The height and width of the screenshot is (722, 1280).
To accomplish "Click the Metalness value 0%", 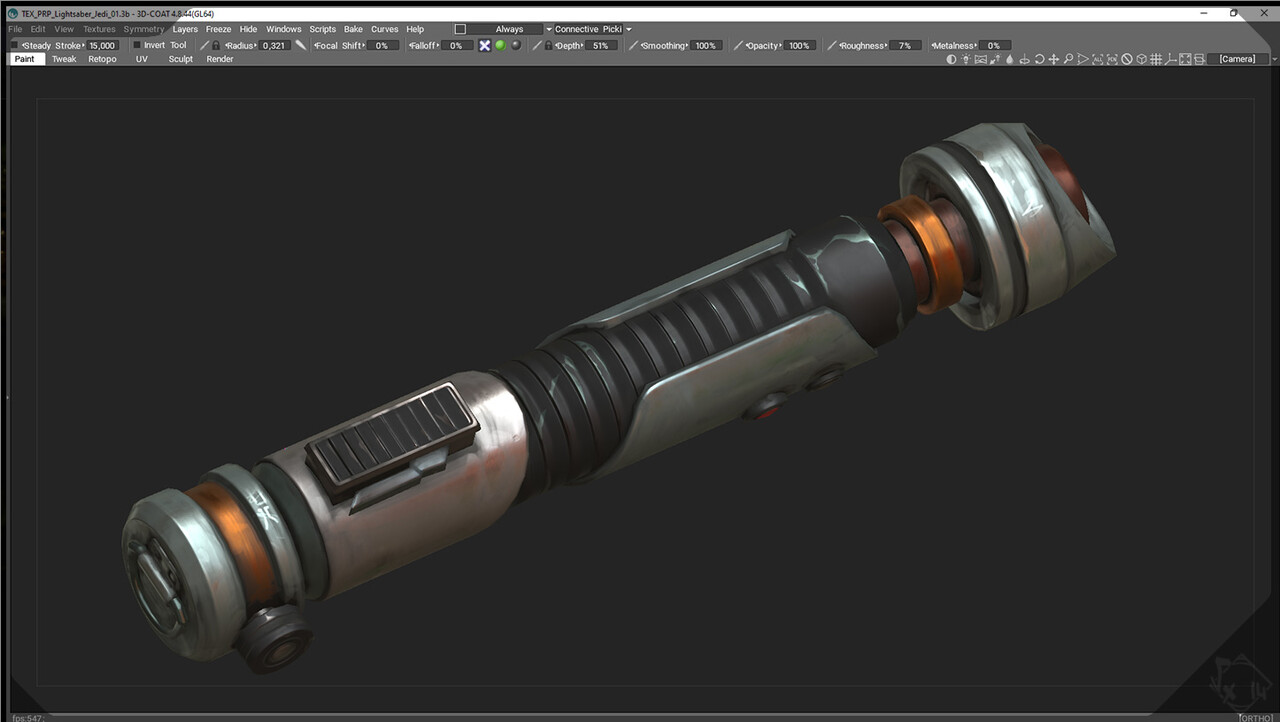I will (x=994, y=45).
